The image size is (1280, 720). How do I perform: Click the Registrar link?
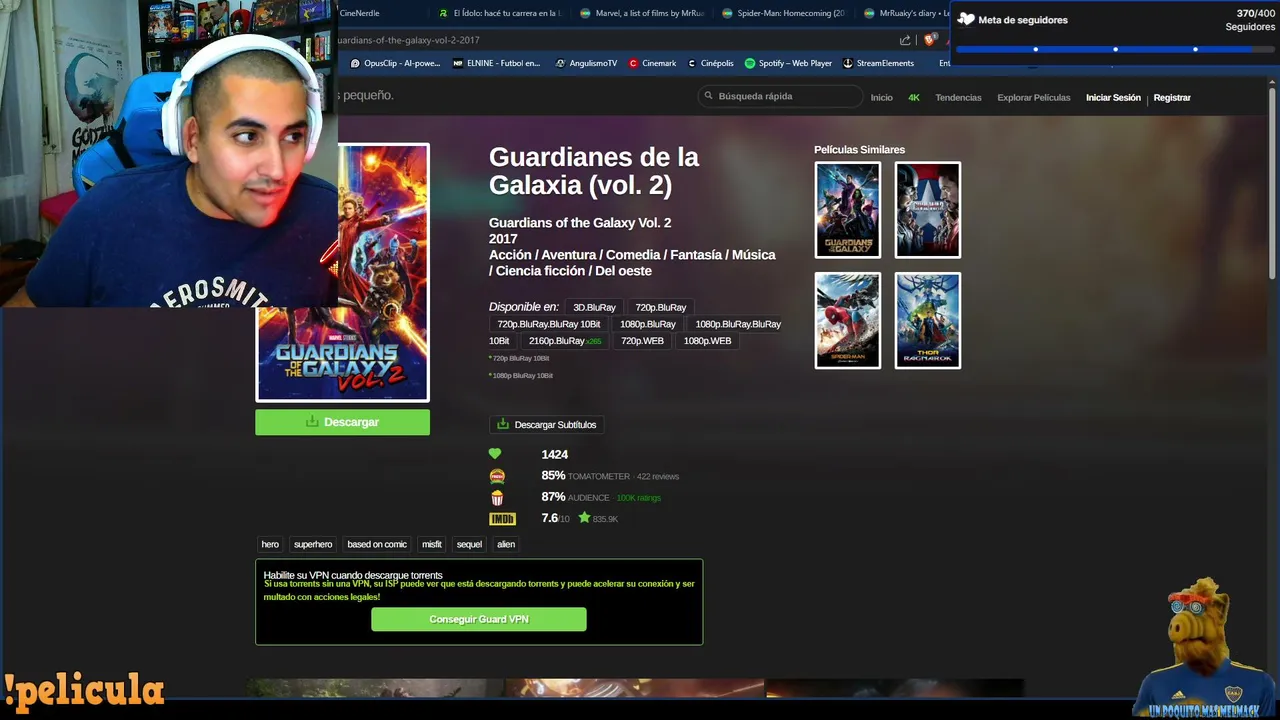[1172, 97]
